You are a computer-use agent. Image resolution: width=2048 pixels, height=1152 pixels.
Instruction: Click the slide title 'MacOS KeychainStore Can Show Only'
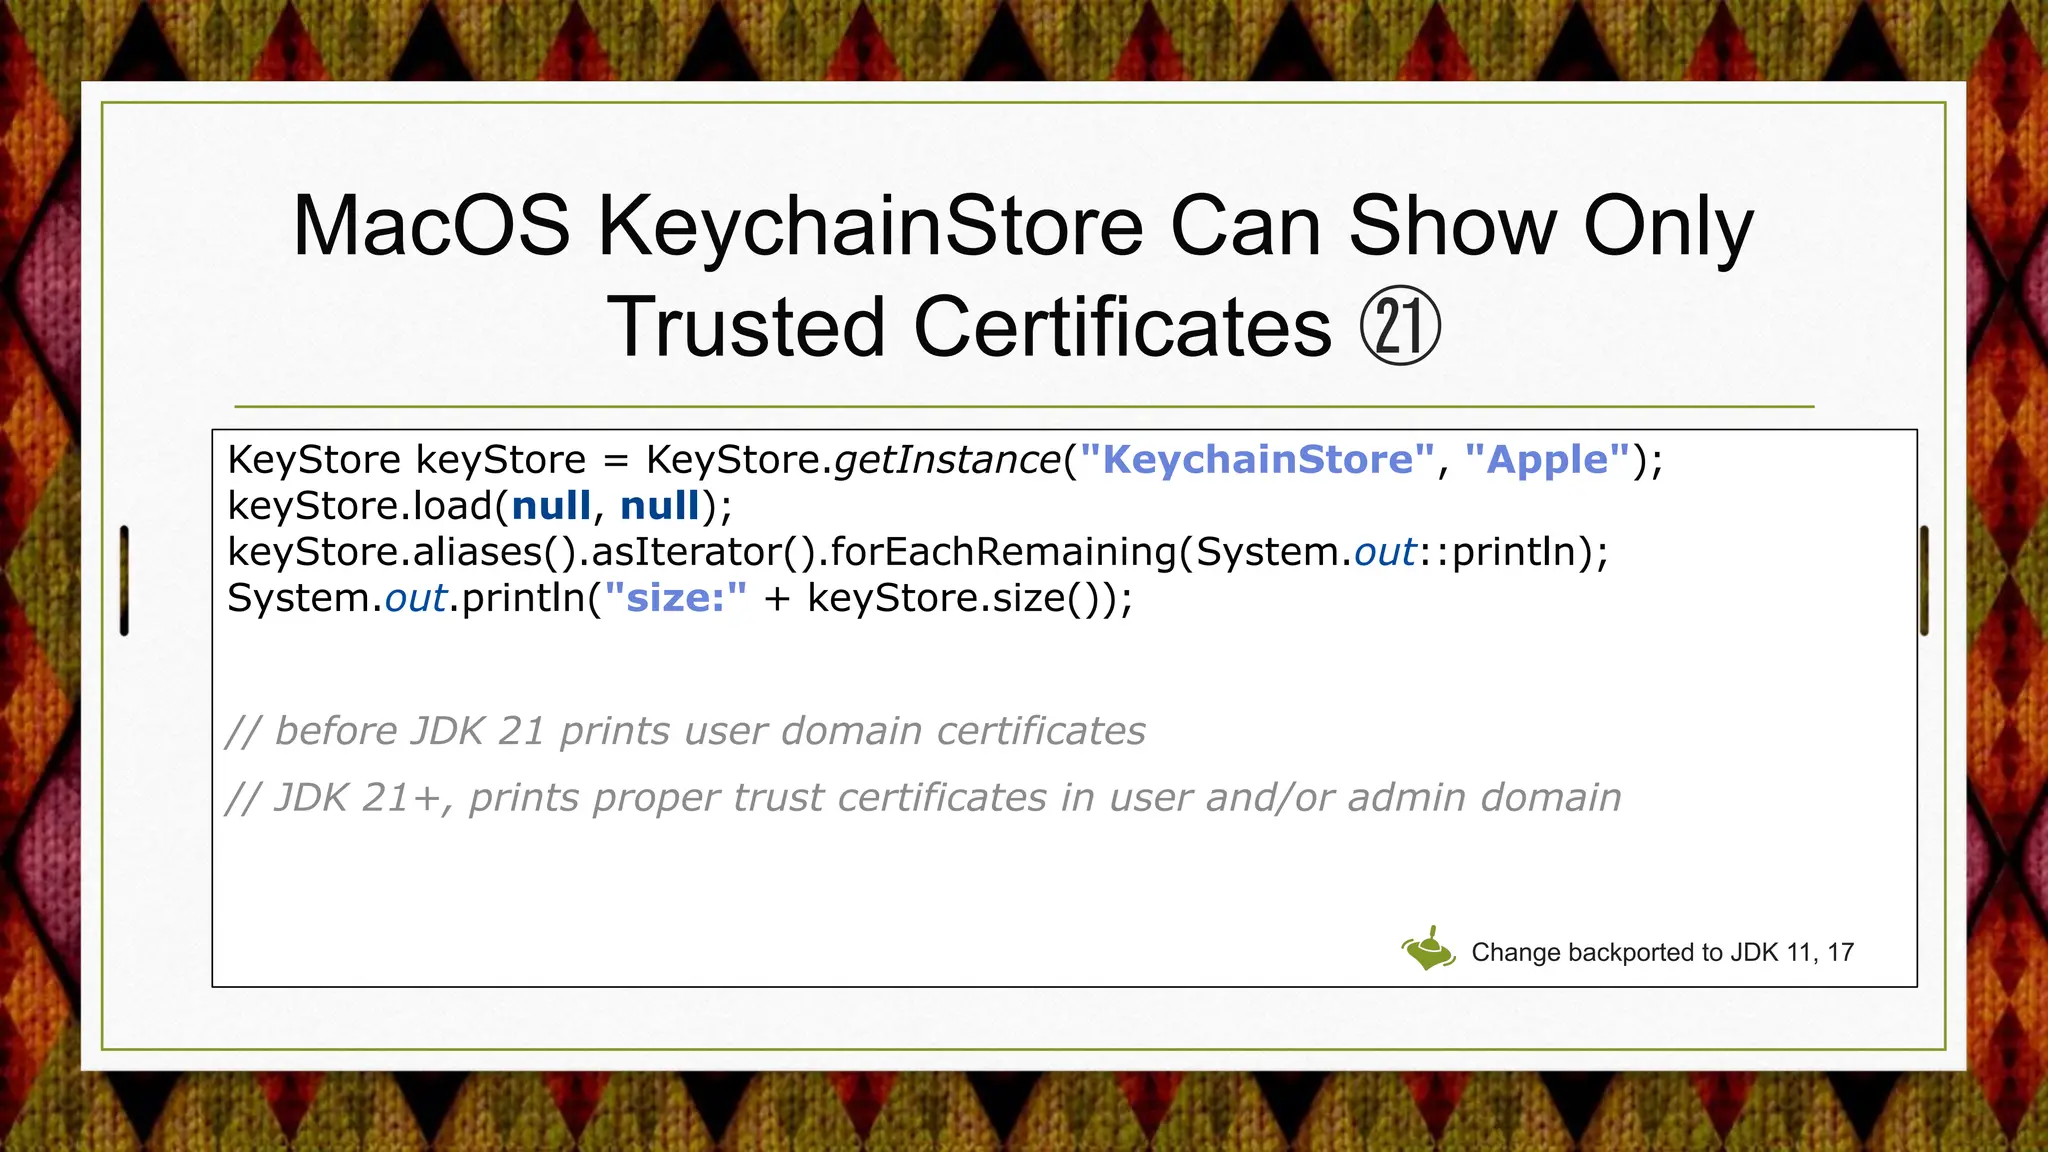tap(1023, 227)
